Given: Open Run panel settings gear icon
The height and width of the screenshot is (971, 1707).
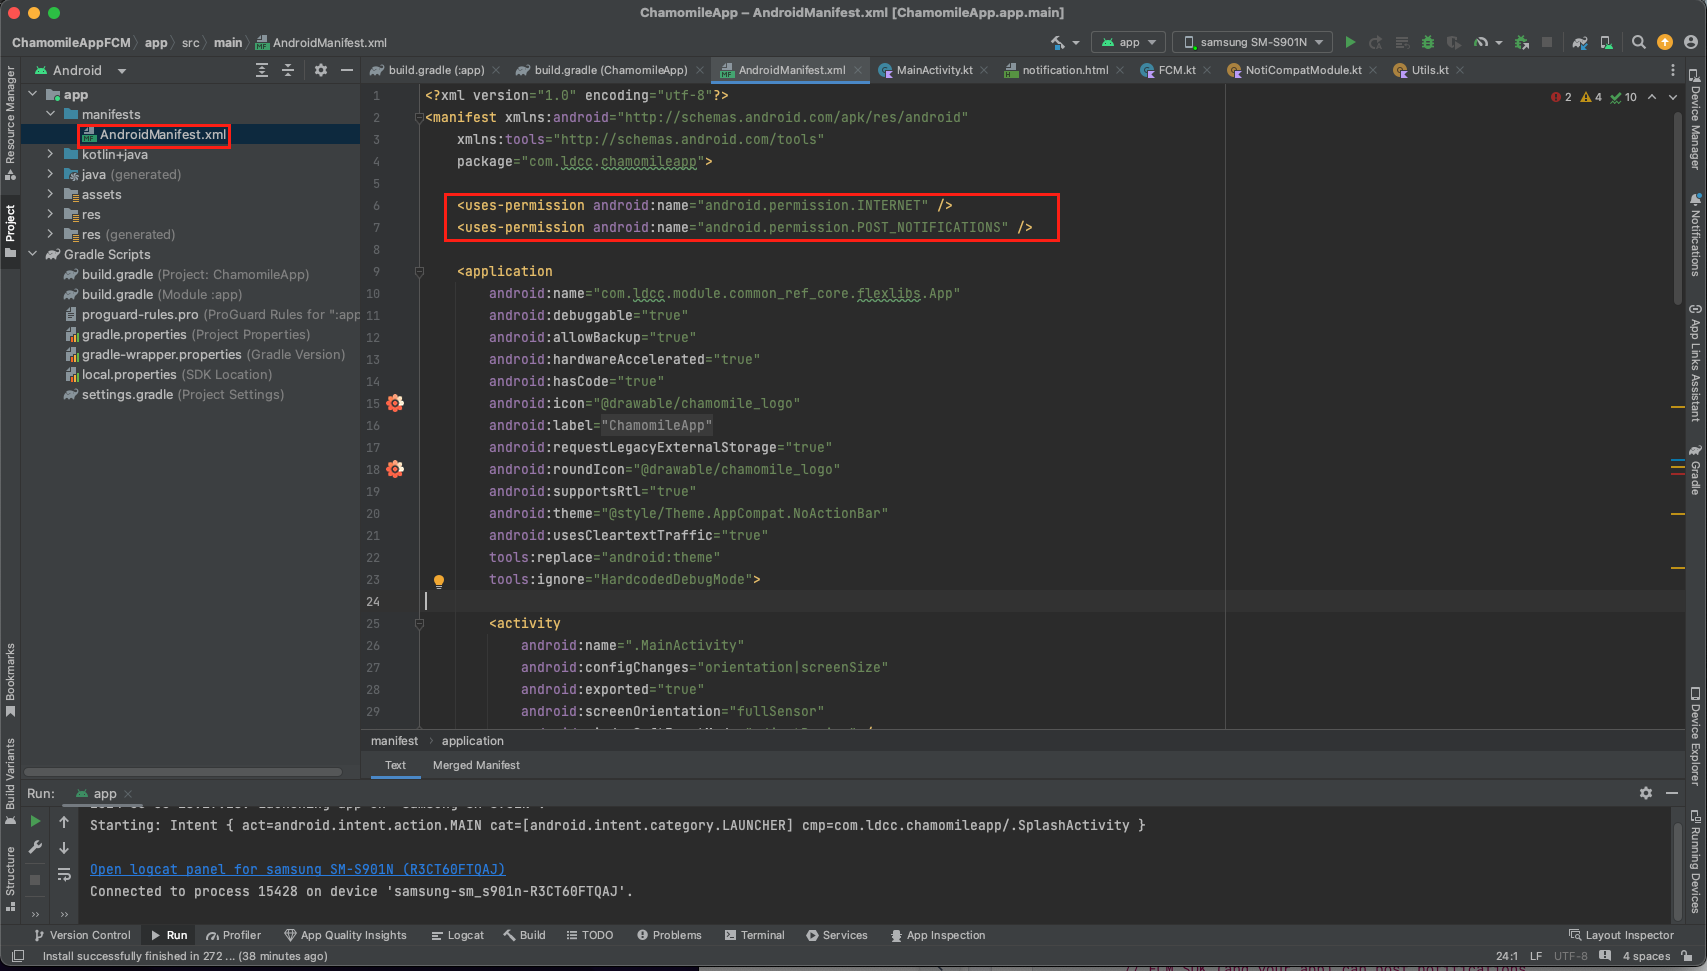Looking at the screenshot, I should tap(1645, 793).
